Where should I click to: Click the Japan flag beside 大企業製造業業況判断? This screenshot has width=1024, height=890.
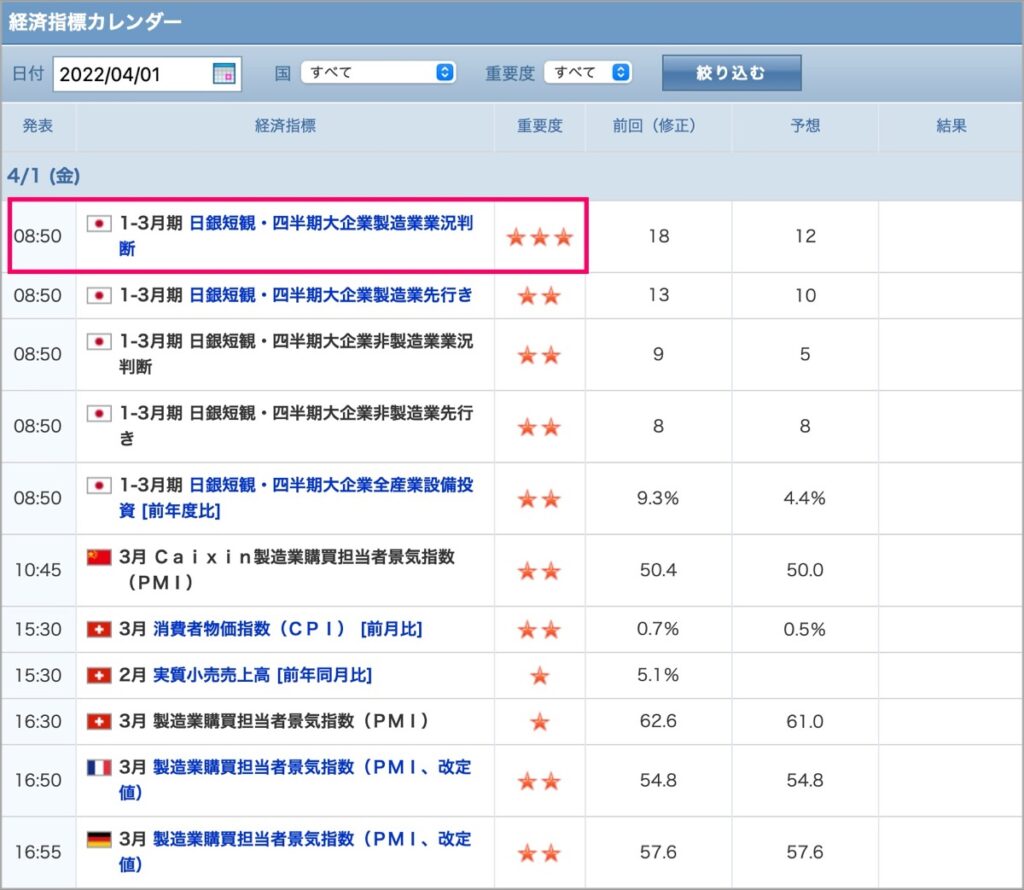99,223
